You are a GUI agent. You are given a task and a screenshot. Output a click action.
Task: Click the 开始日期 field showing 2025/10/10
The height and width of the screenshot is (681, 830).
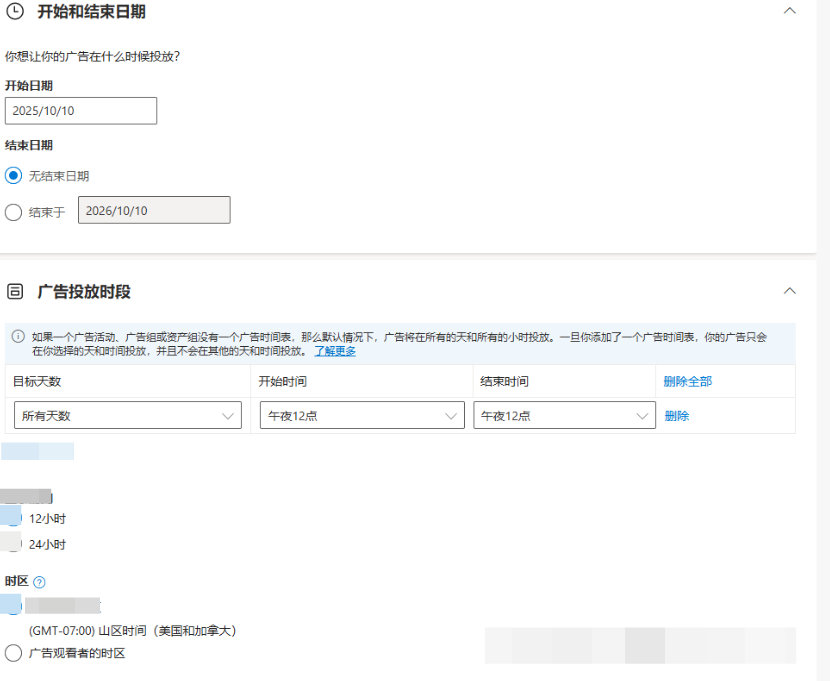coord(81,111)
